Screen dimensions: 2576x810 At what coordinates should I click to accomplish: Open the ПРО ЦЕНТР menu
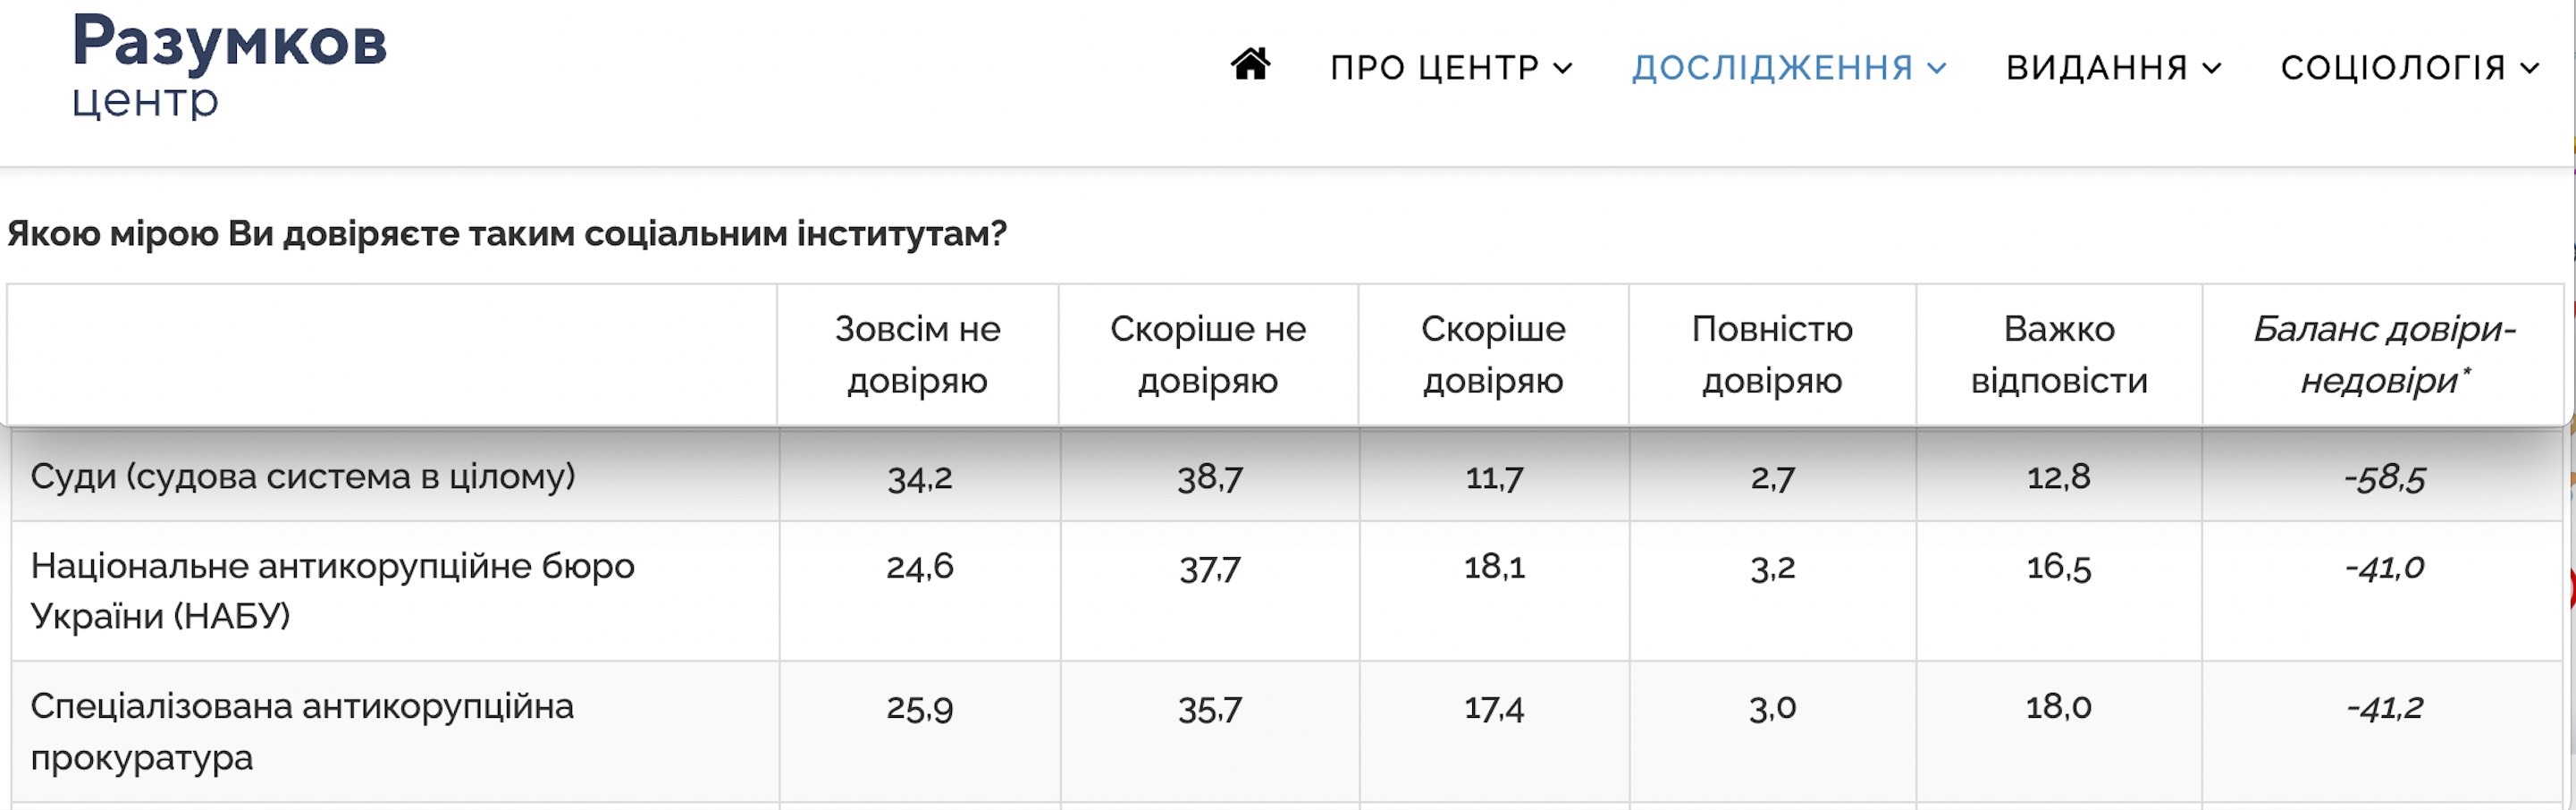pyautogui.click(x=1435, y=68)
